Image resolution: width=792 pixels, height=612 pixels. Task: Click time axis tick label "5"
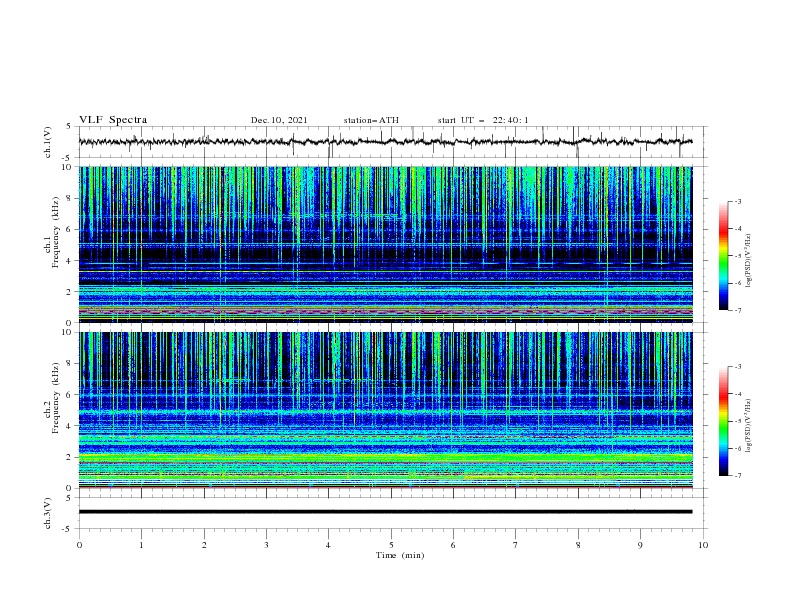tap(391, 545)
